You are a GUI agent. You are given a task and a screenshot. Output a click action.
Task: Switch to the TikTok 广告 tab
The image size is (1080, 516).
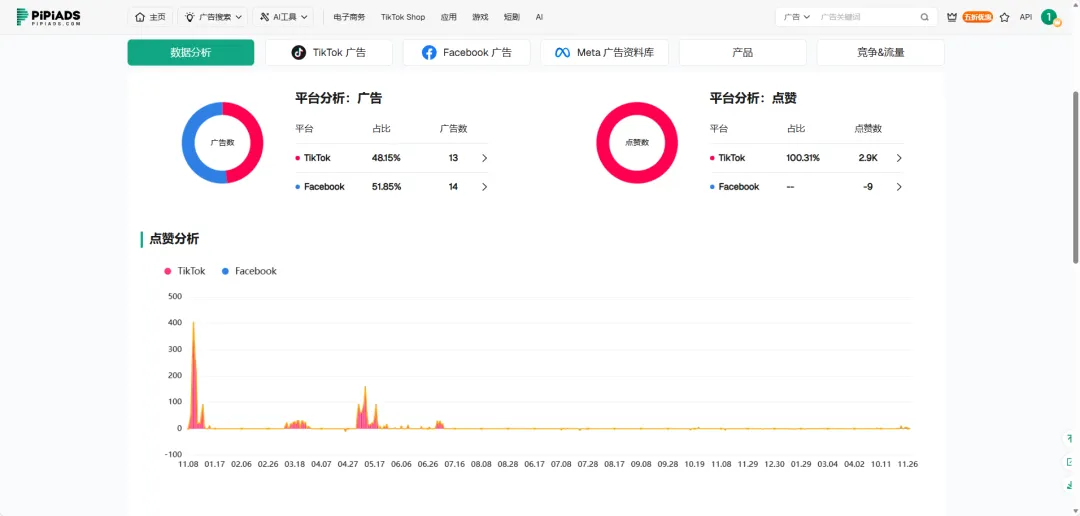(x=328, y=52)
